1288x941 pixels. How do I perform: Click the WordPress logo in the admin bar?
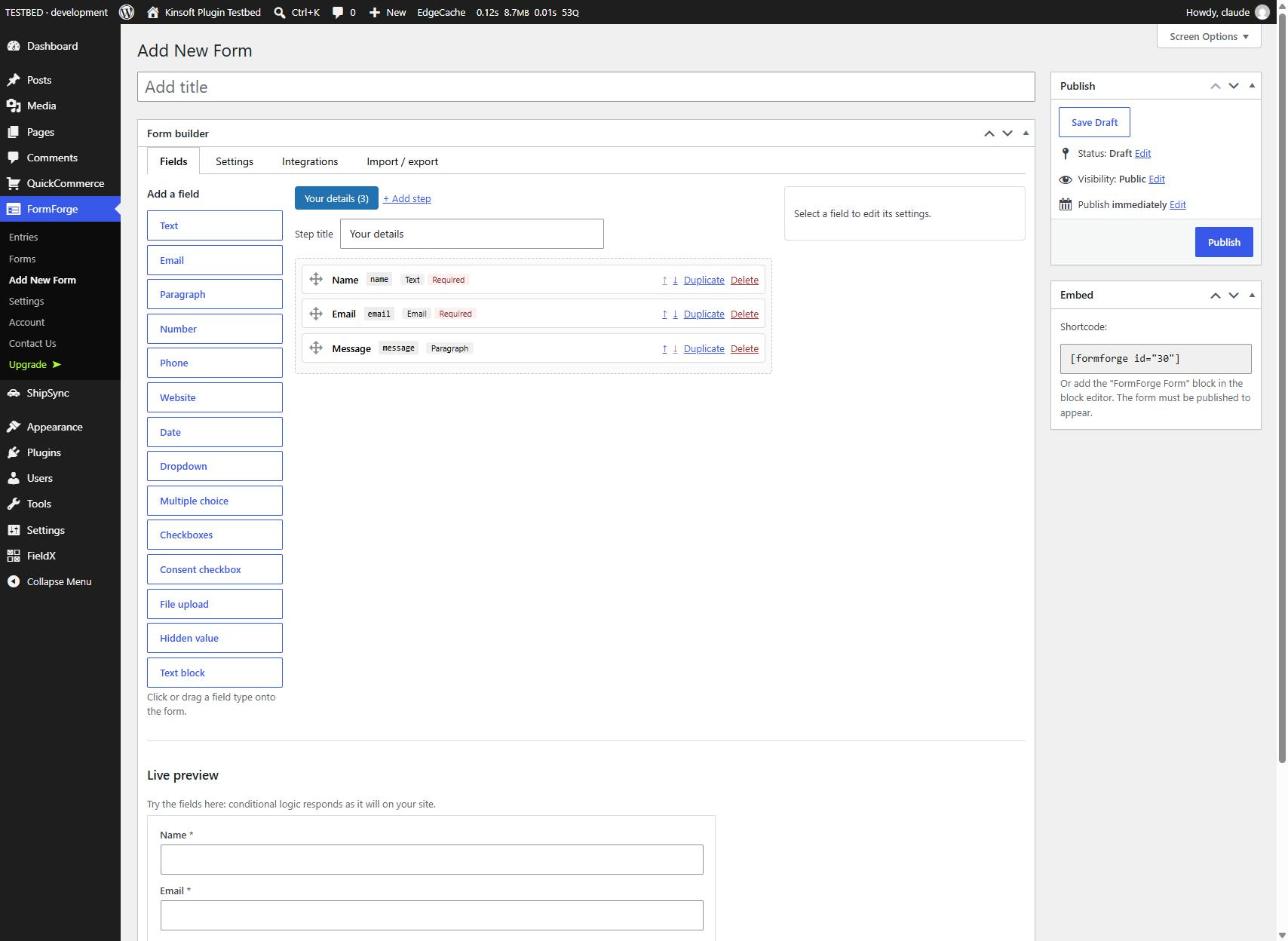pos(127,12)
